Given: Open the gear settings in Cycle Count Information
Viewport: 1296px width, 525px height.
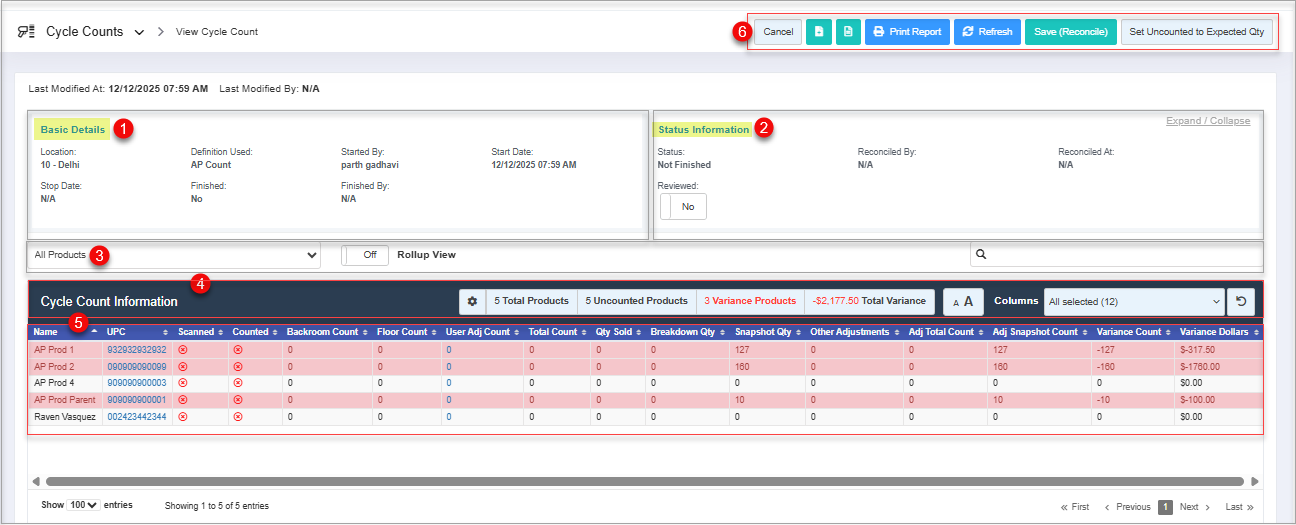Looking at the screenshot, I should tap(472, 301).
